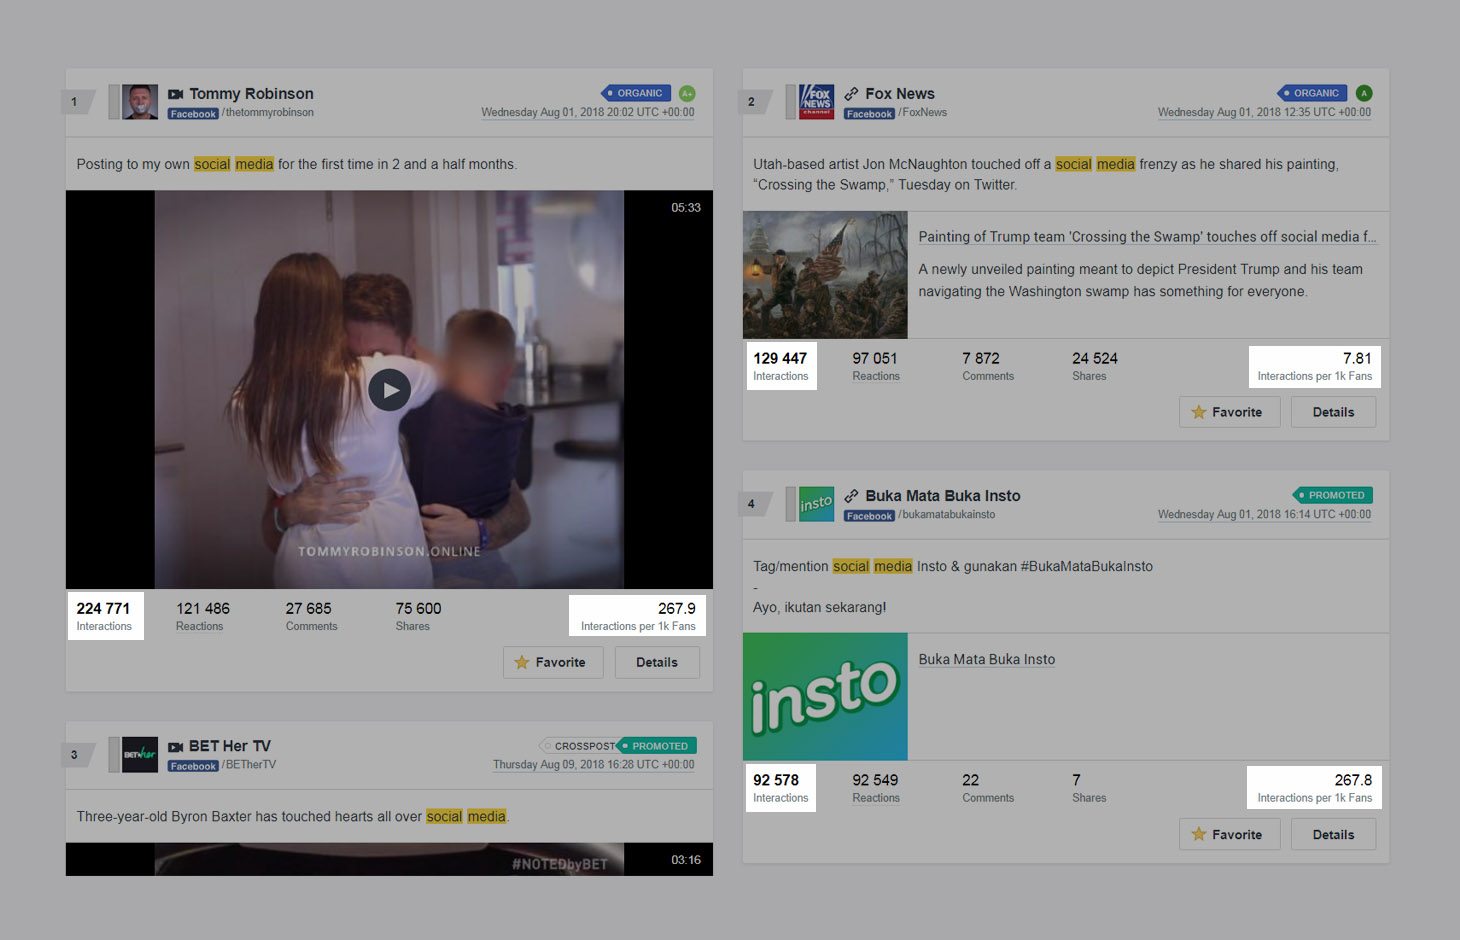Image resolution: width=1460 pixels, height=940 pixels.
Task: Open Details for the Fox News post
Action: [x=1333, y=412]
